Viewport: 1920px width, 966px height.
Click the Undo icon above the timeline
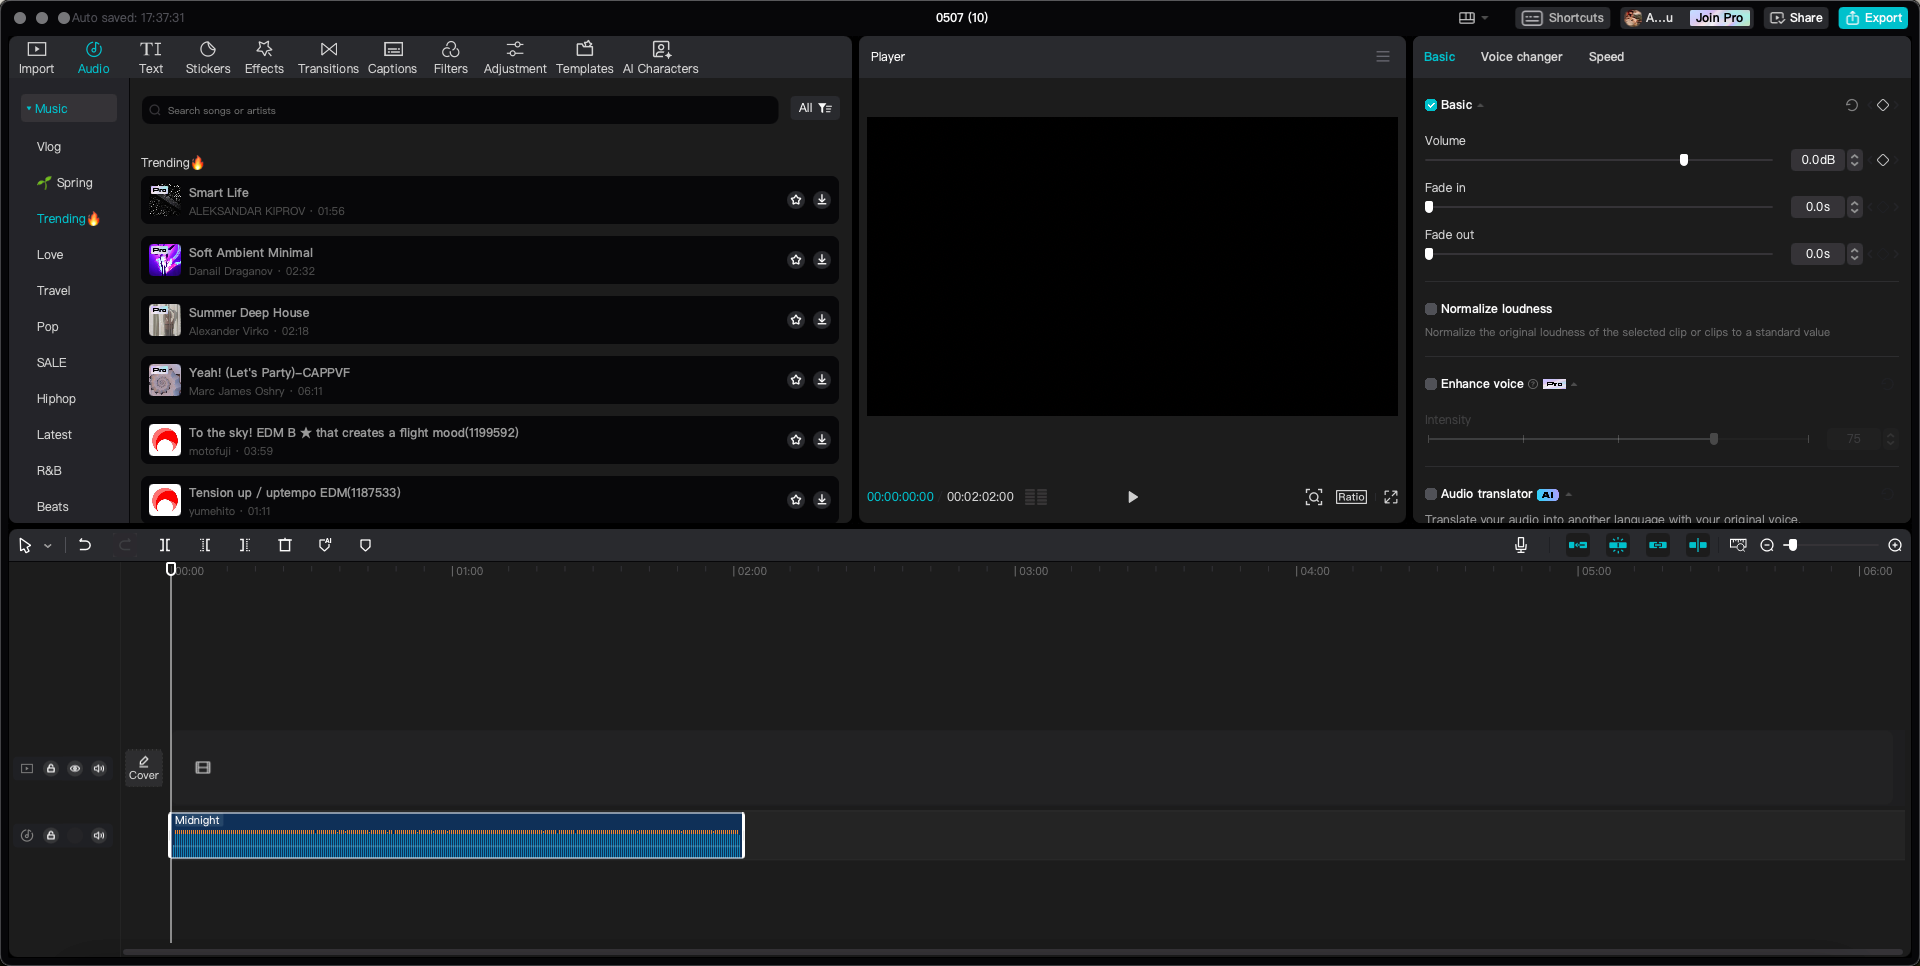pos(85,545)
